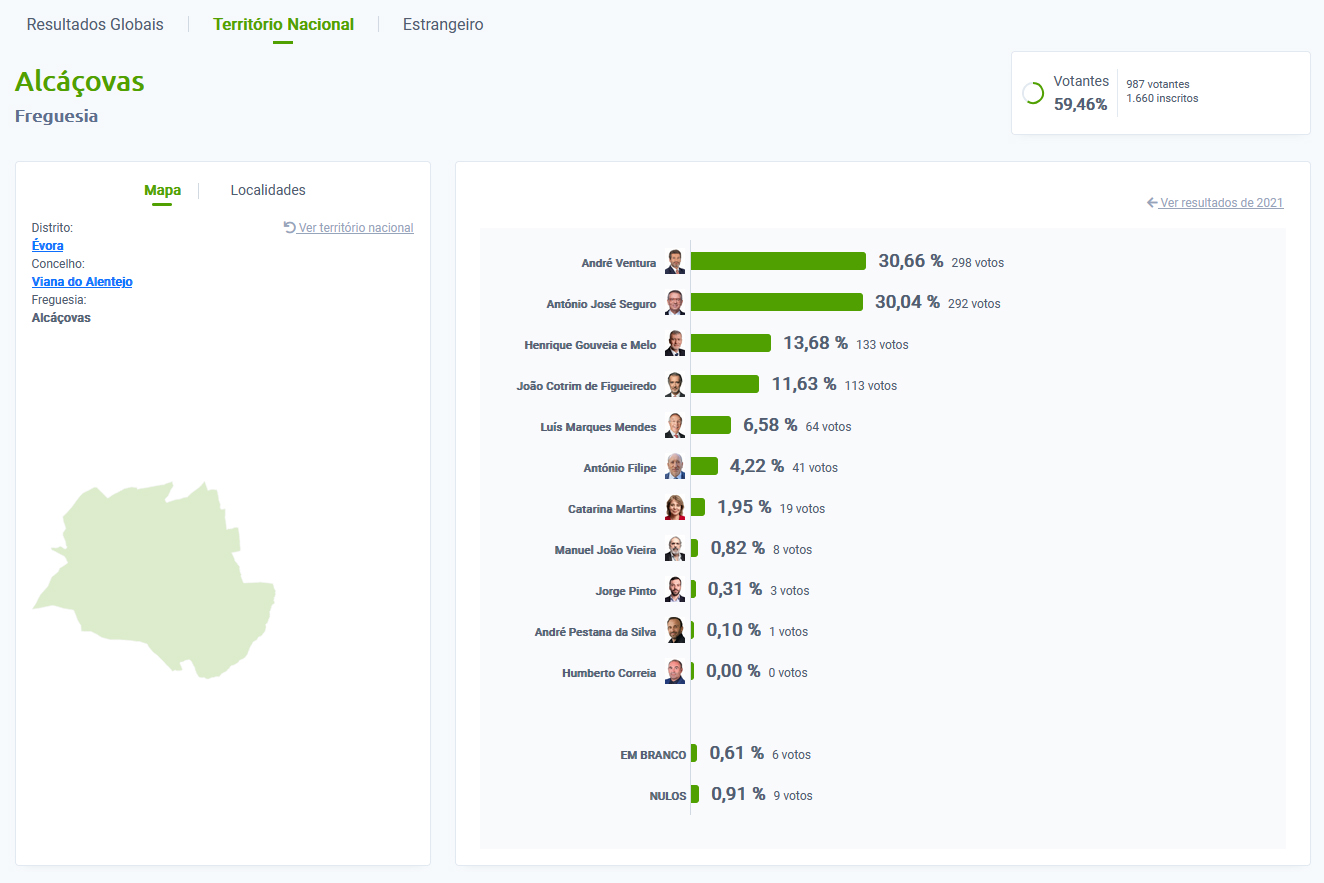Screen dimensions: 1324x883
Task: Click Luís Marques Mendes' portrait
Action: tap(675, 426)
